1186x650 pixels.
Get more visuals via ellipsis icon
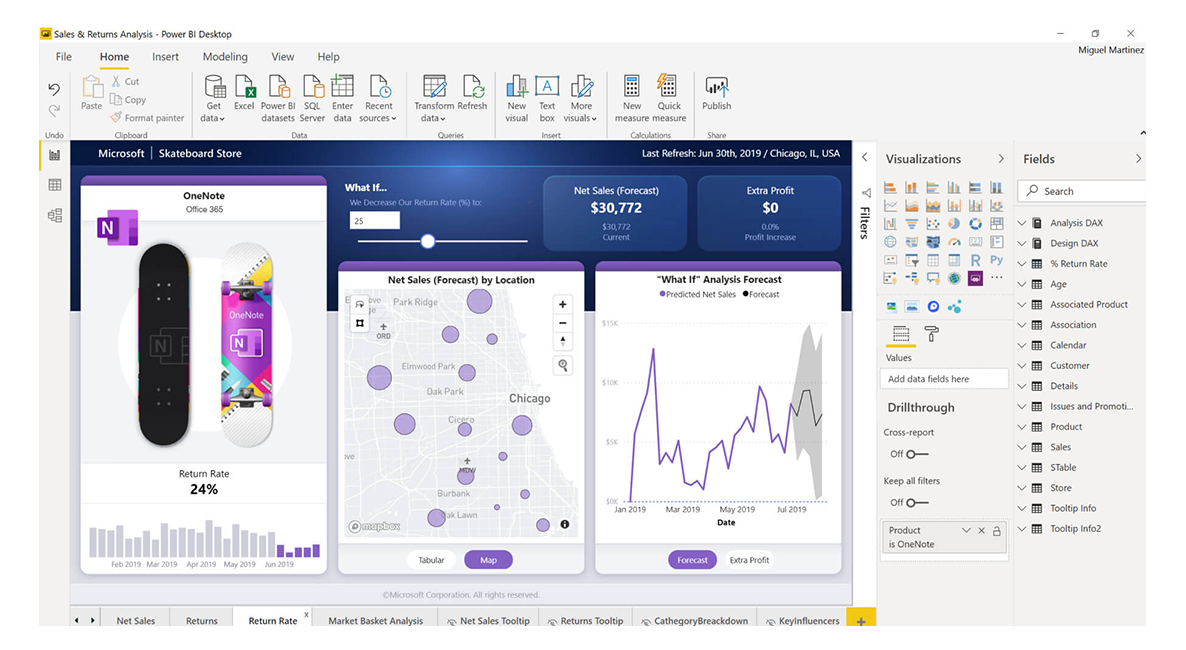click(996, 278)
